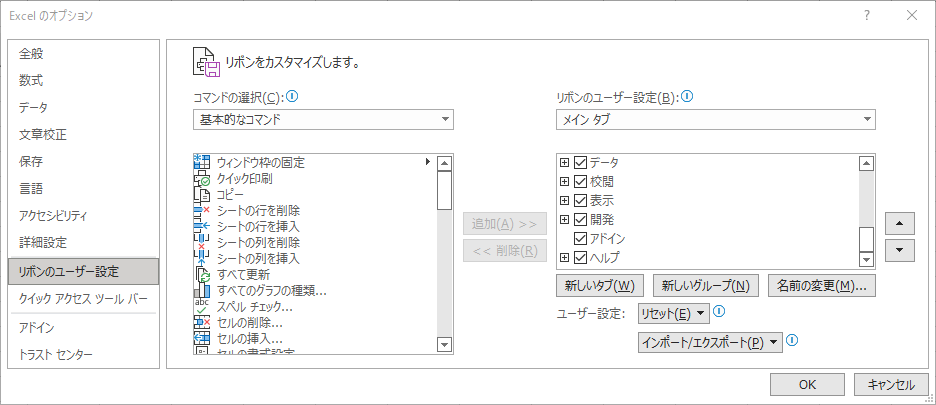The height and width of the screenshot is (405, 936).
Task: Click the help question mark icon
Action: (867, 16)
